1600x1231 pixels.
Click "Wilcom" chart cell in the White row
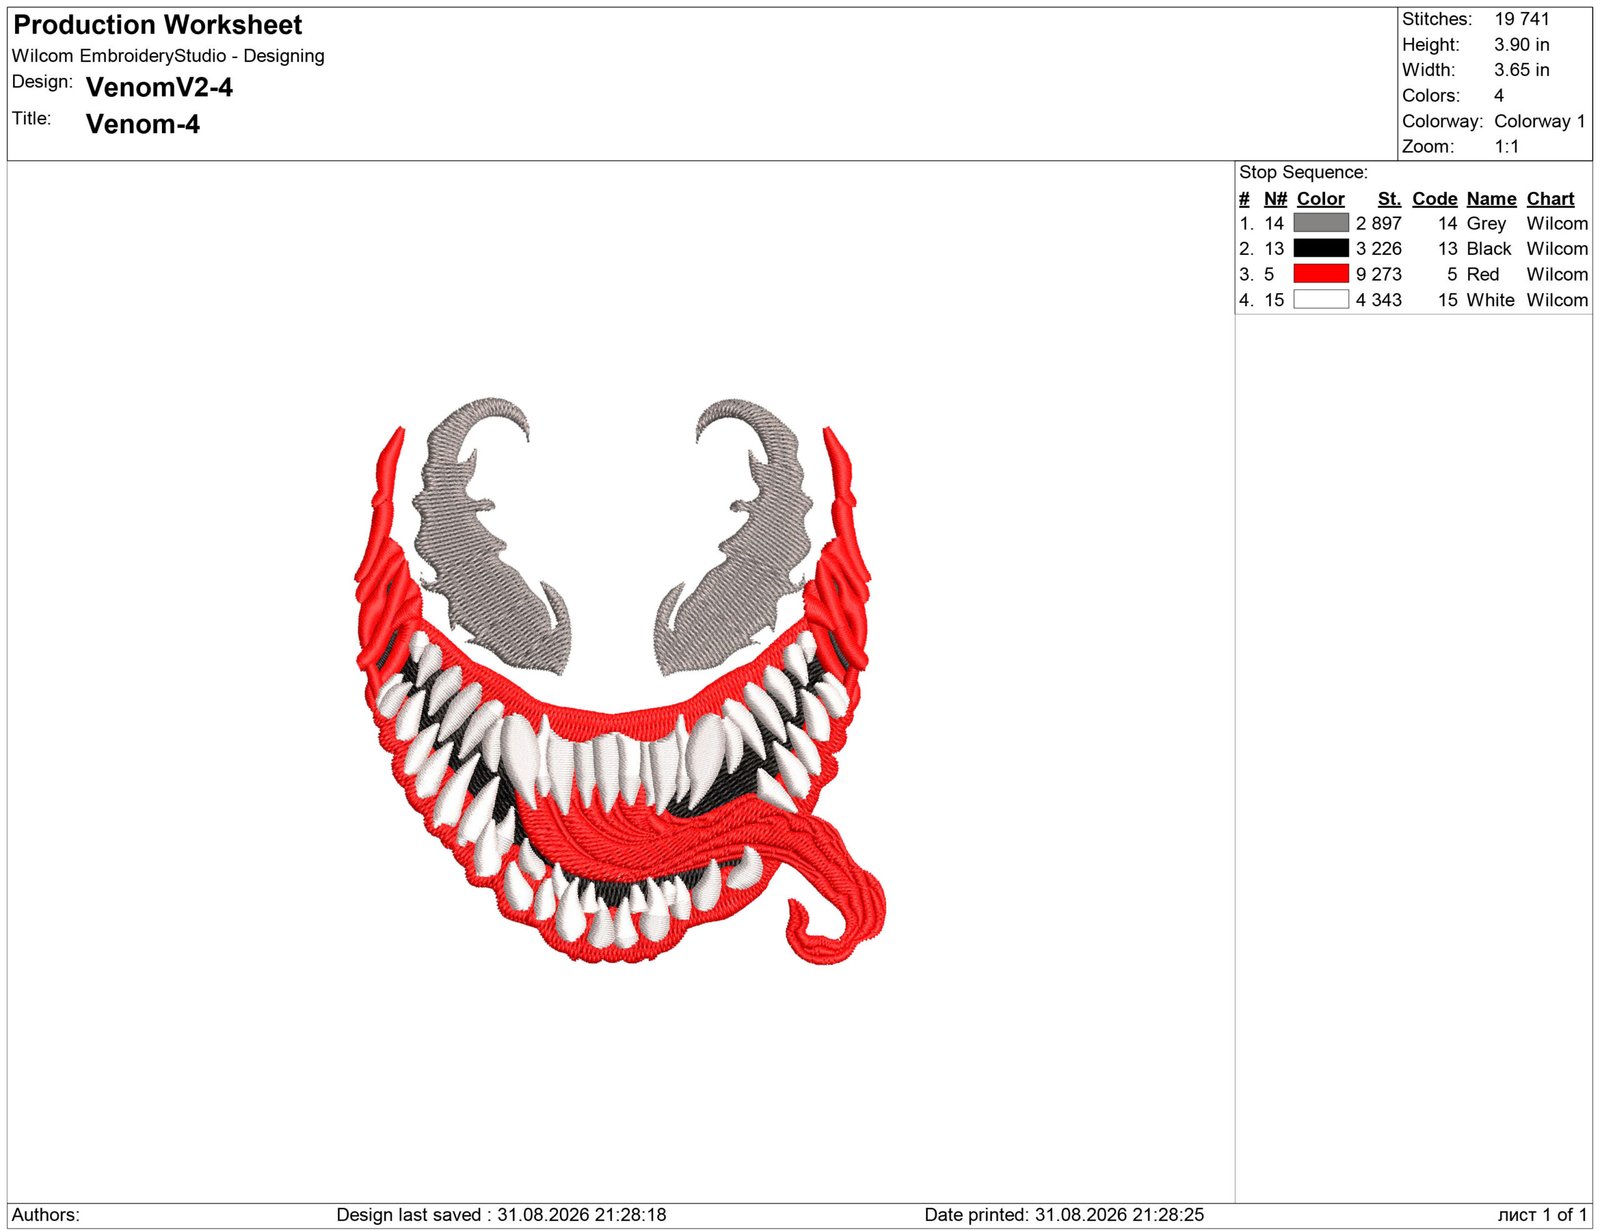point(1557,300)
